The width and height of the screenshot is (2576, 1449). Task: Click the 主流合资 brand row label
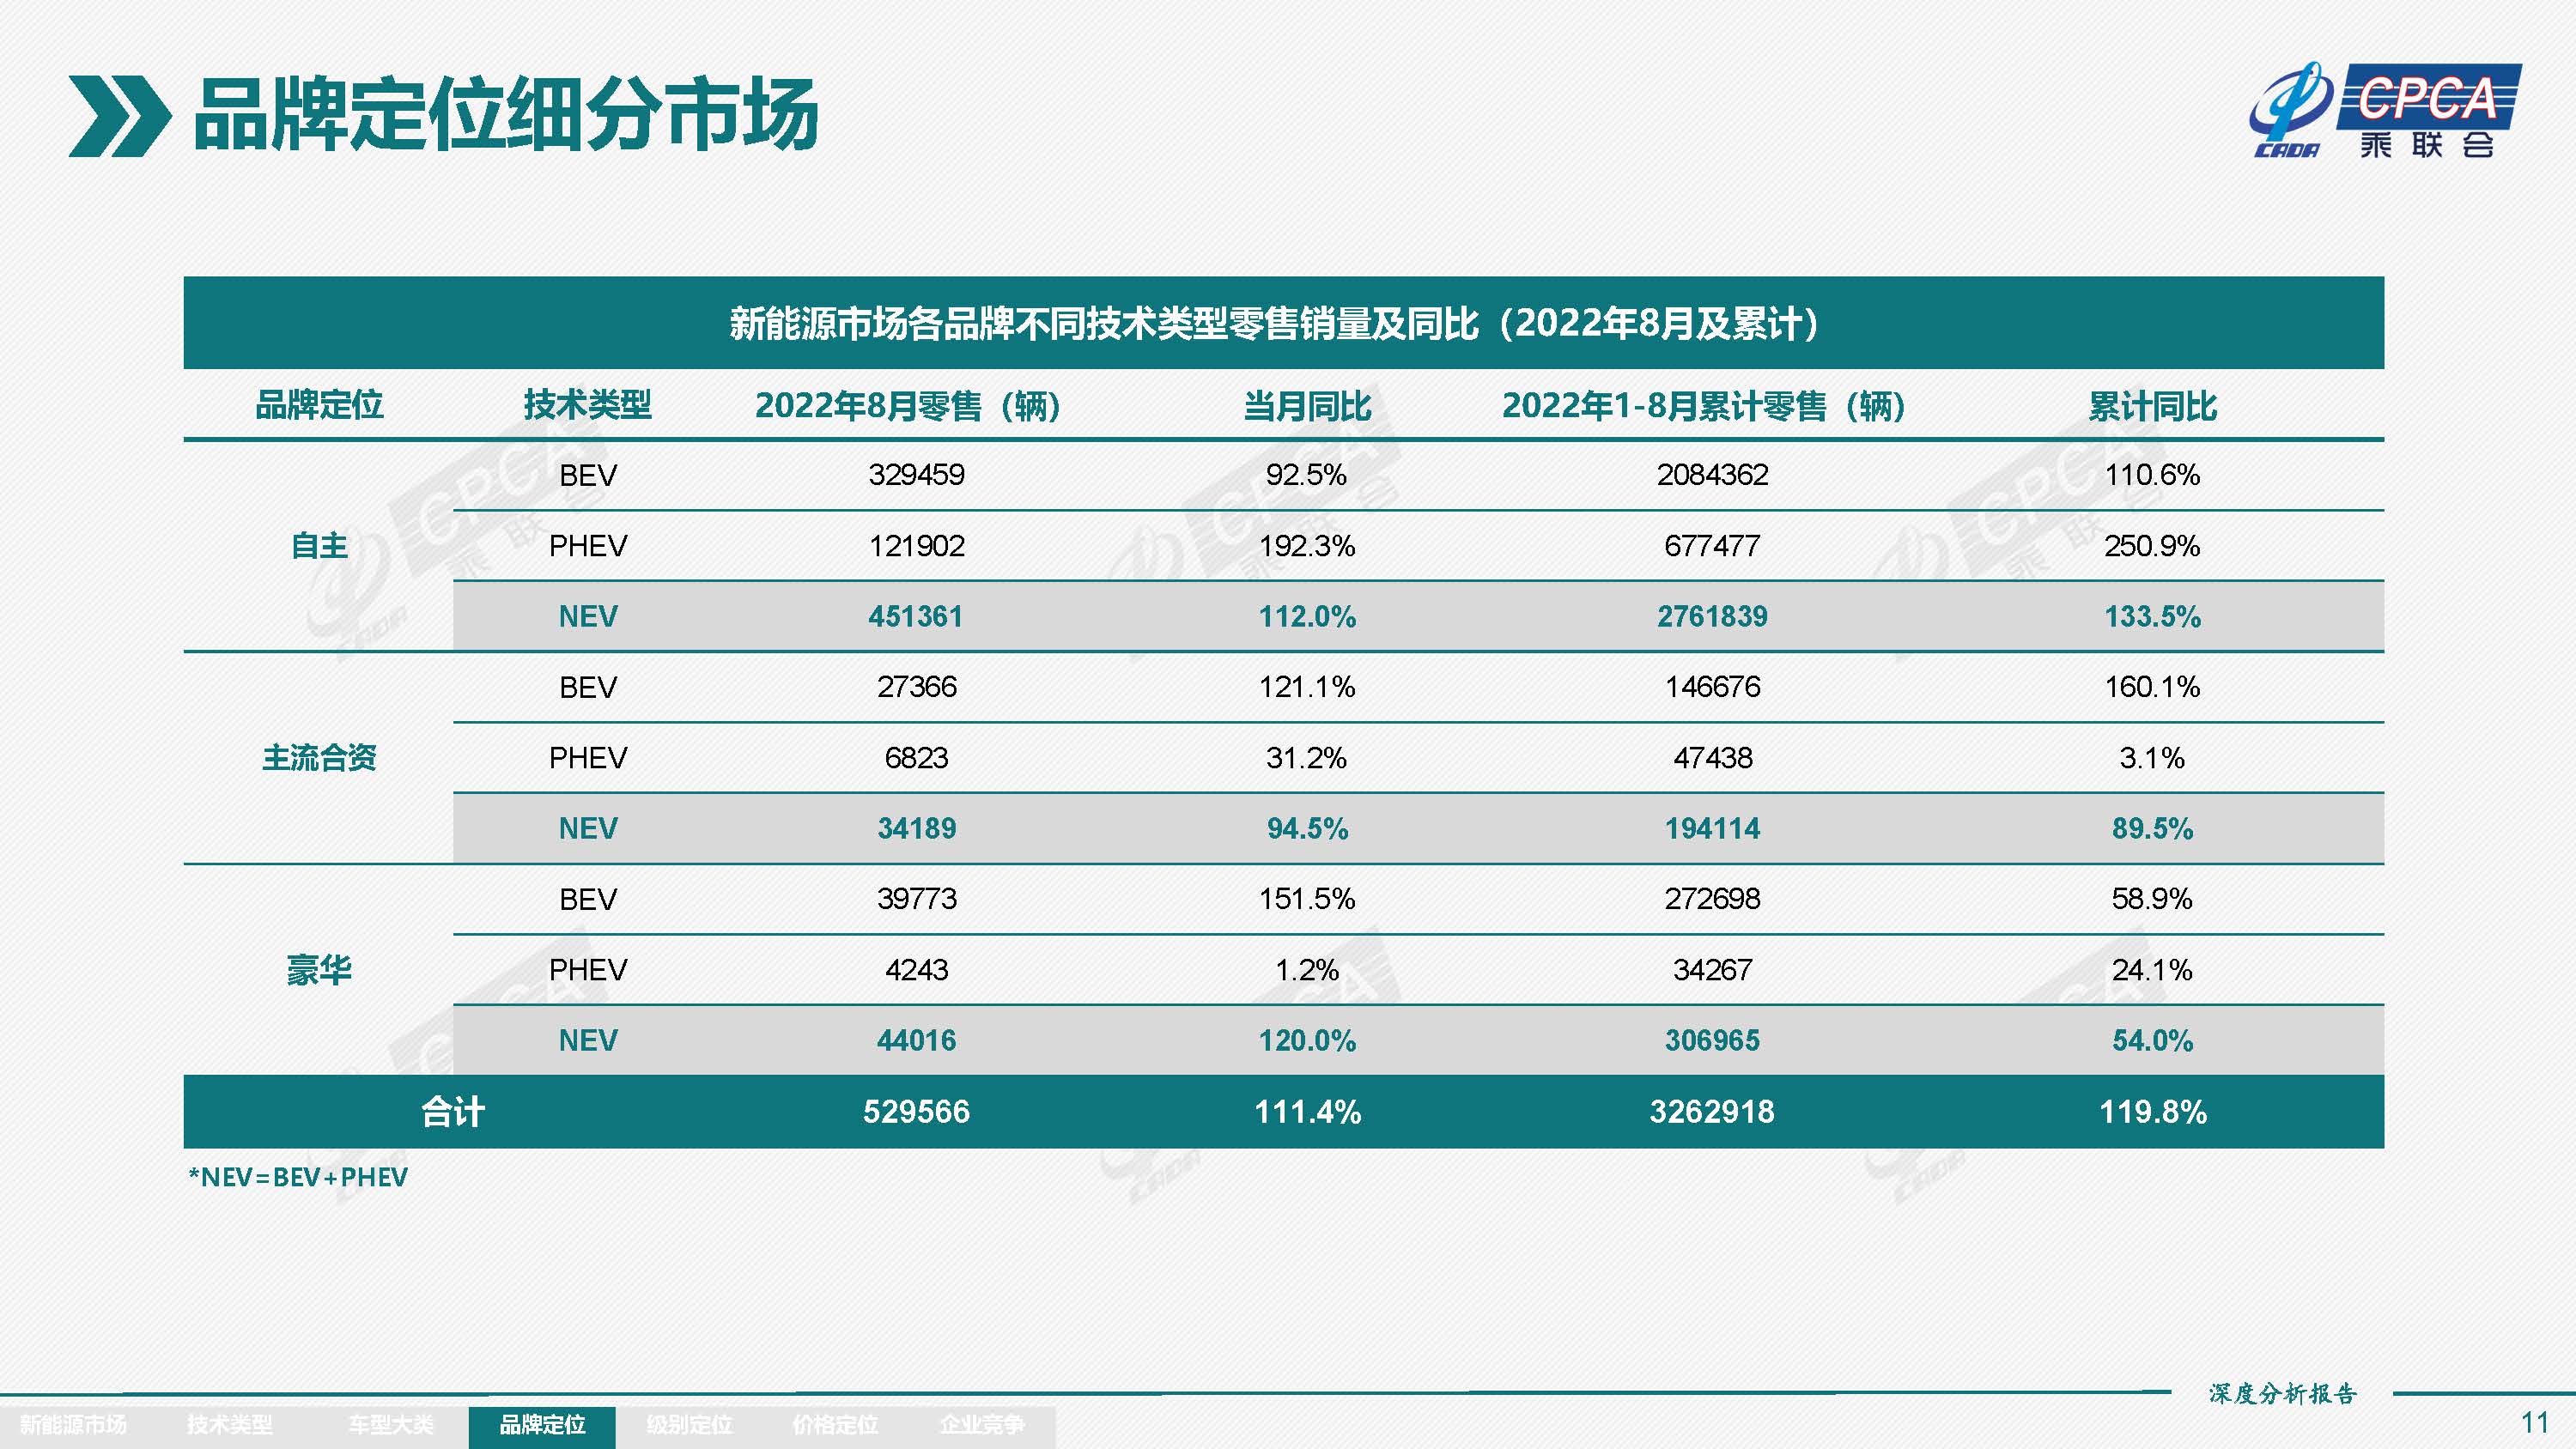click(x=319, y=758)
